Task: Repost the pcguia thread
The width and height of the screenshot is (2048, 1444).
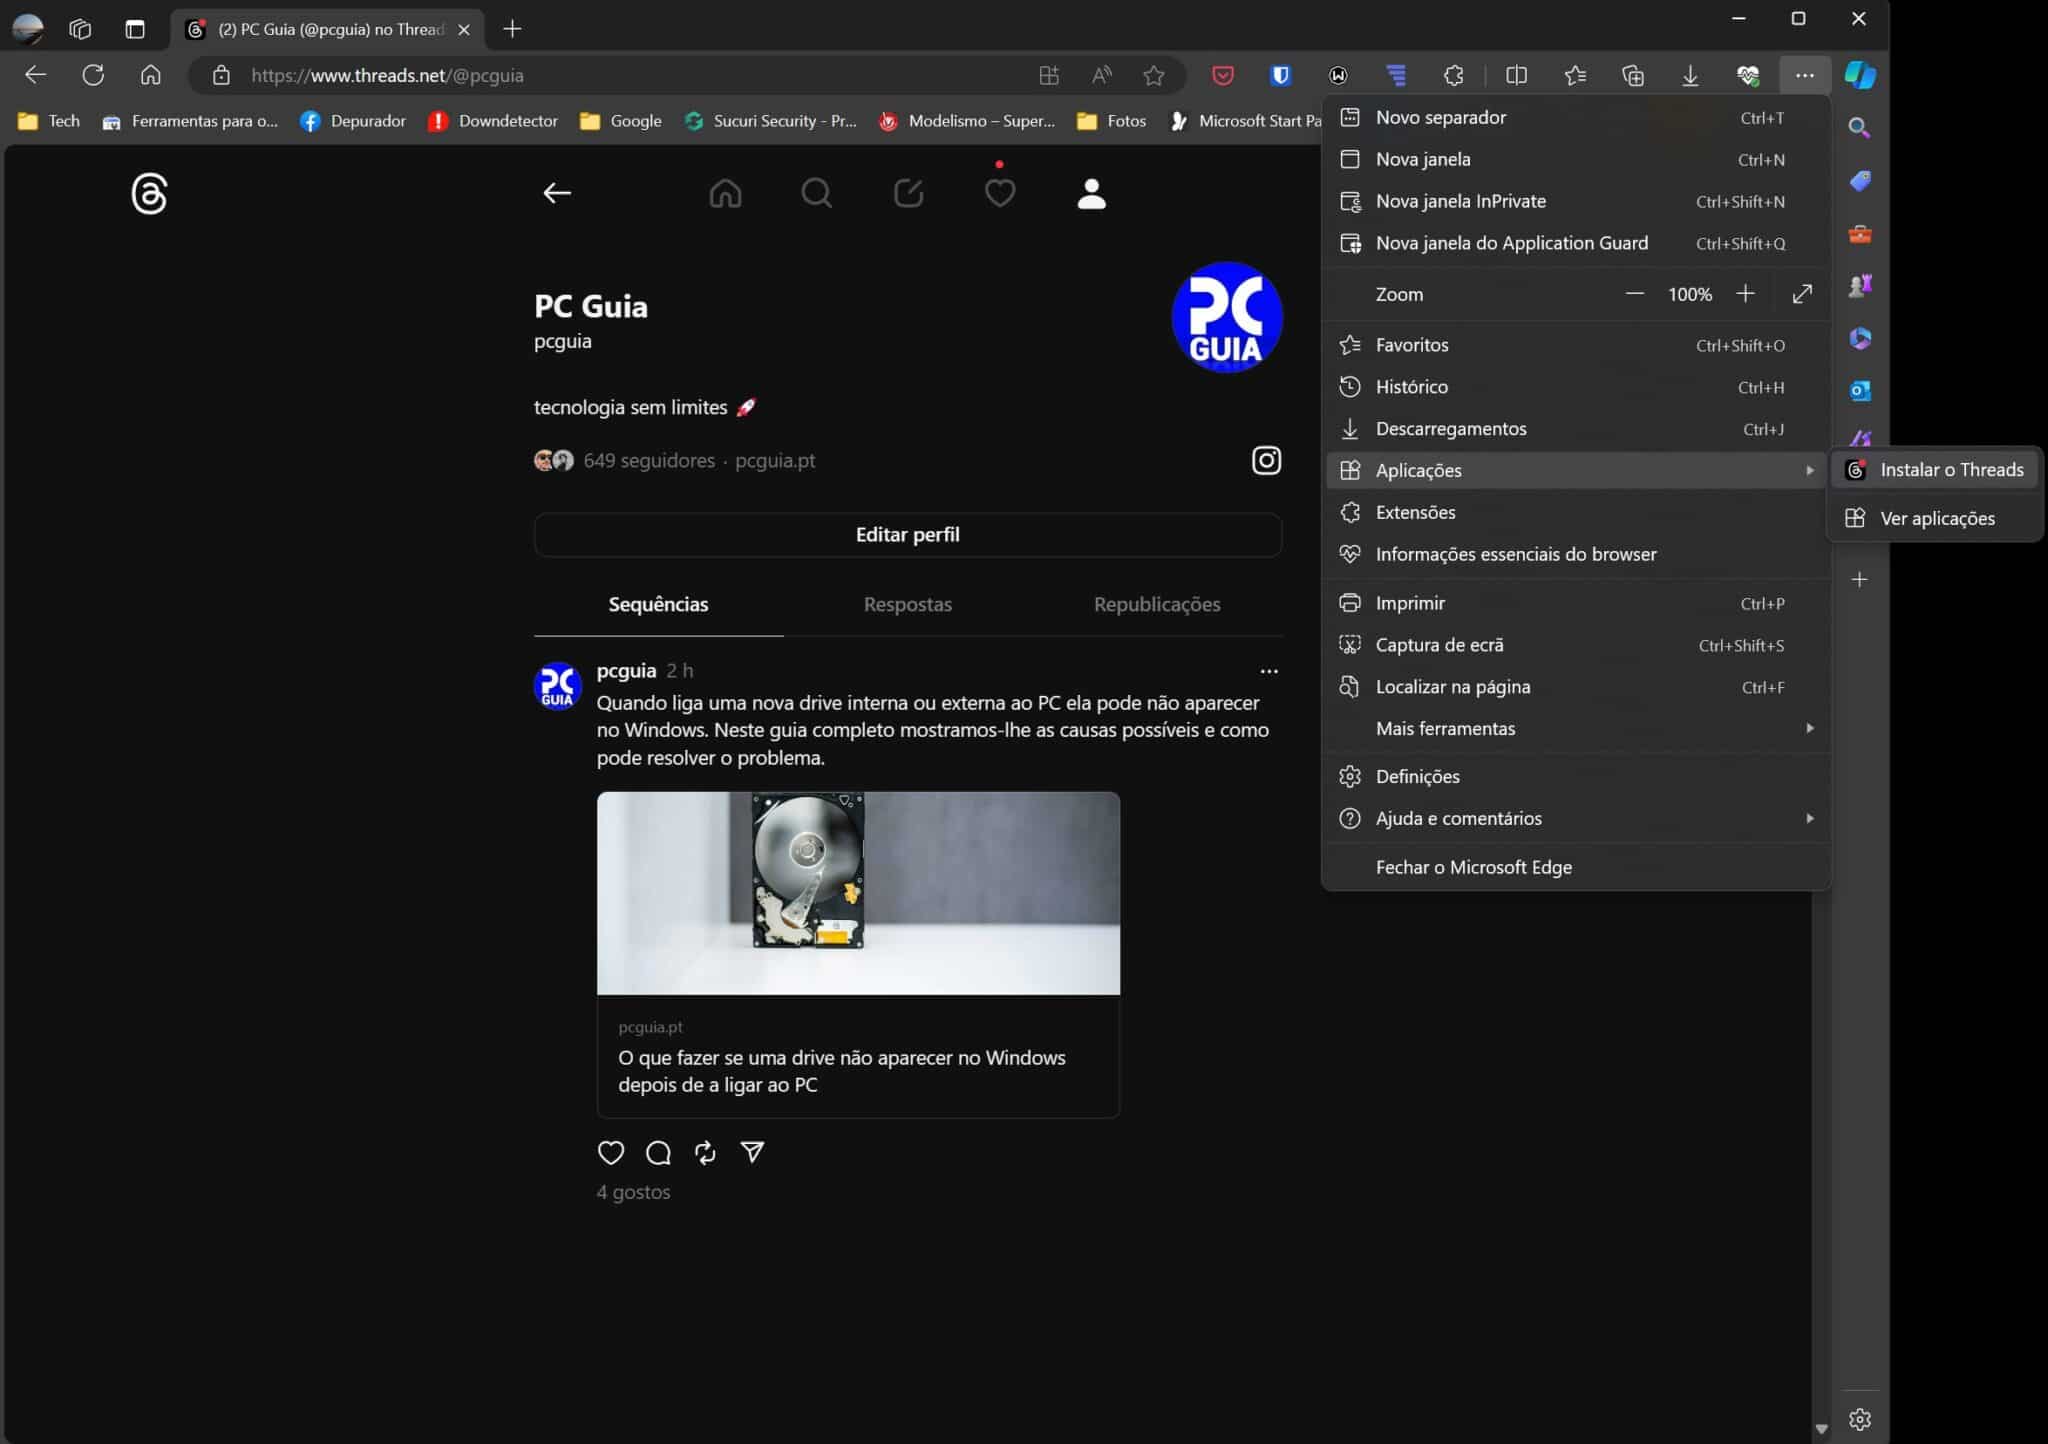Action: [x=705, y=1153]
